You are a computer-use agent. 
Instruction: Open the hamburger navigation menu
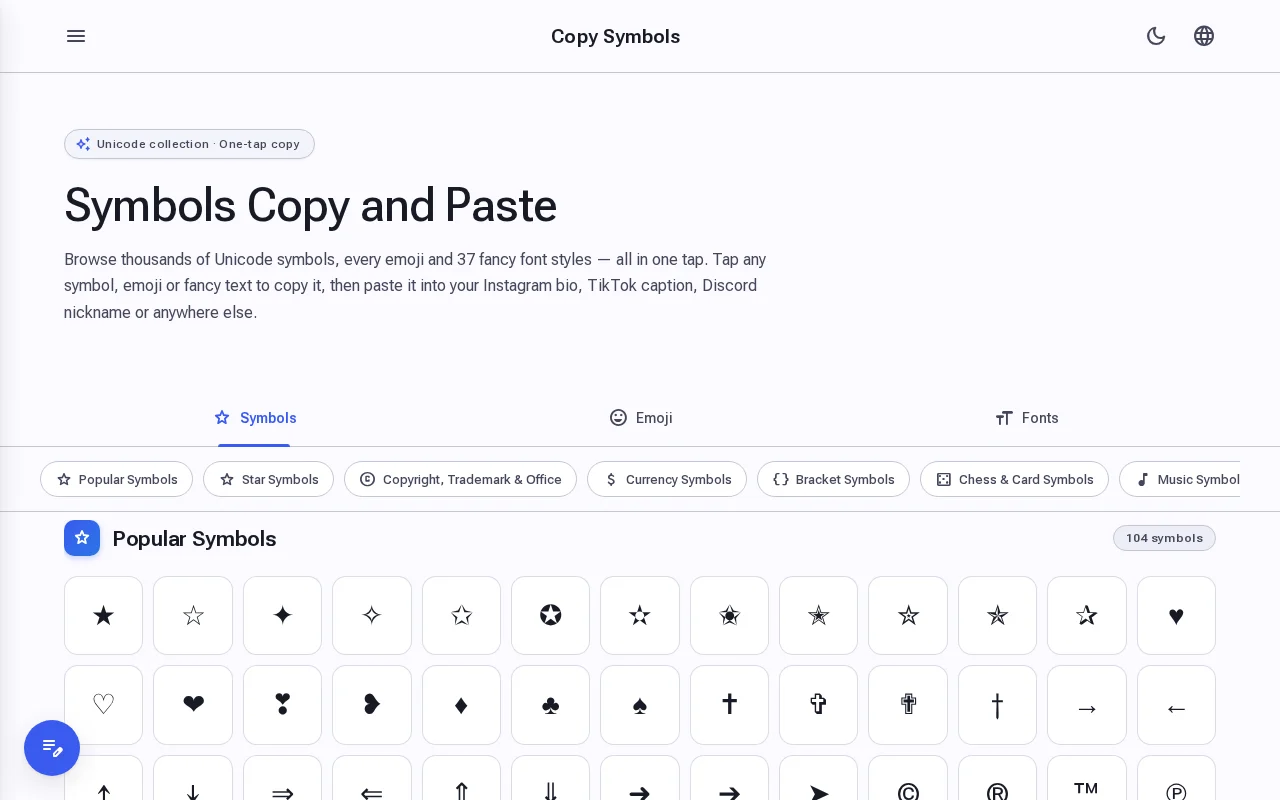pyautogui.click(x=76, y=36)
